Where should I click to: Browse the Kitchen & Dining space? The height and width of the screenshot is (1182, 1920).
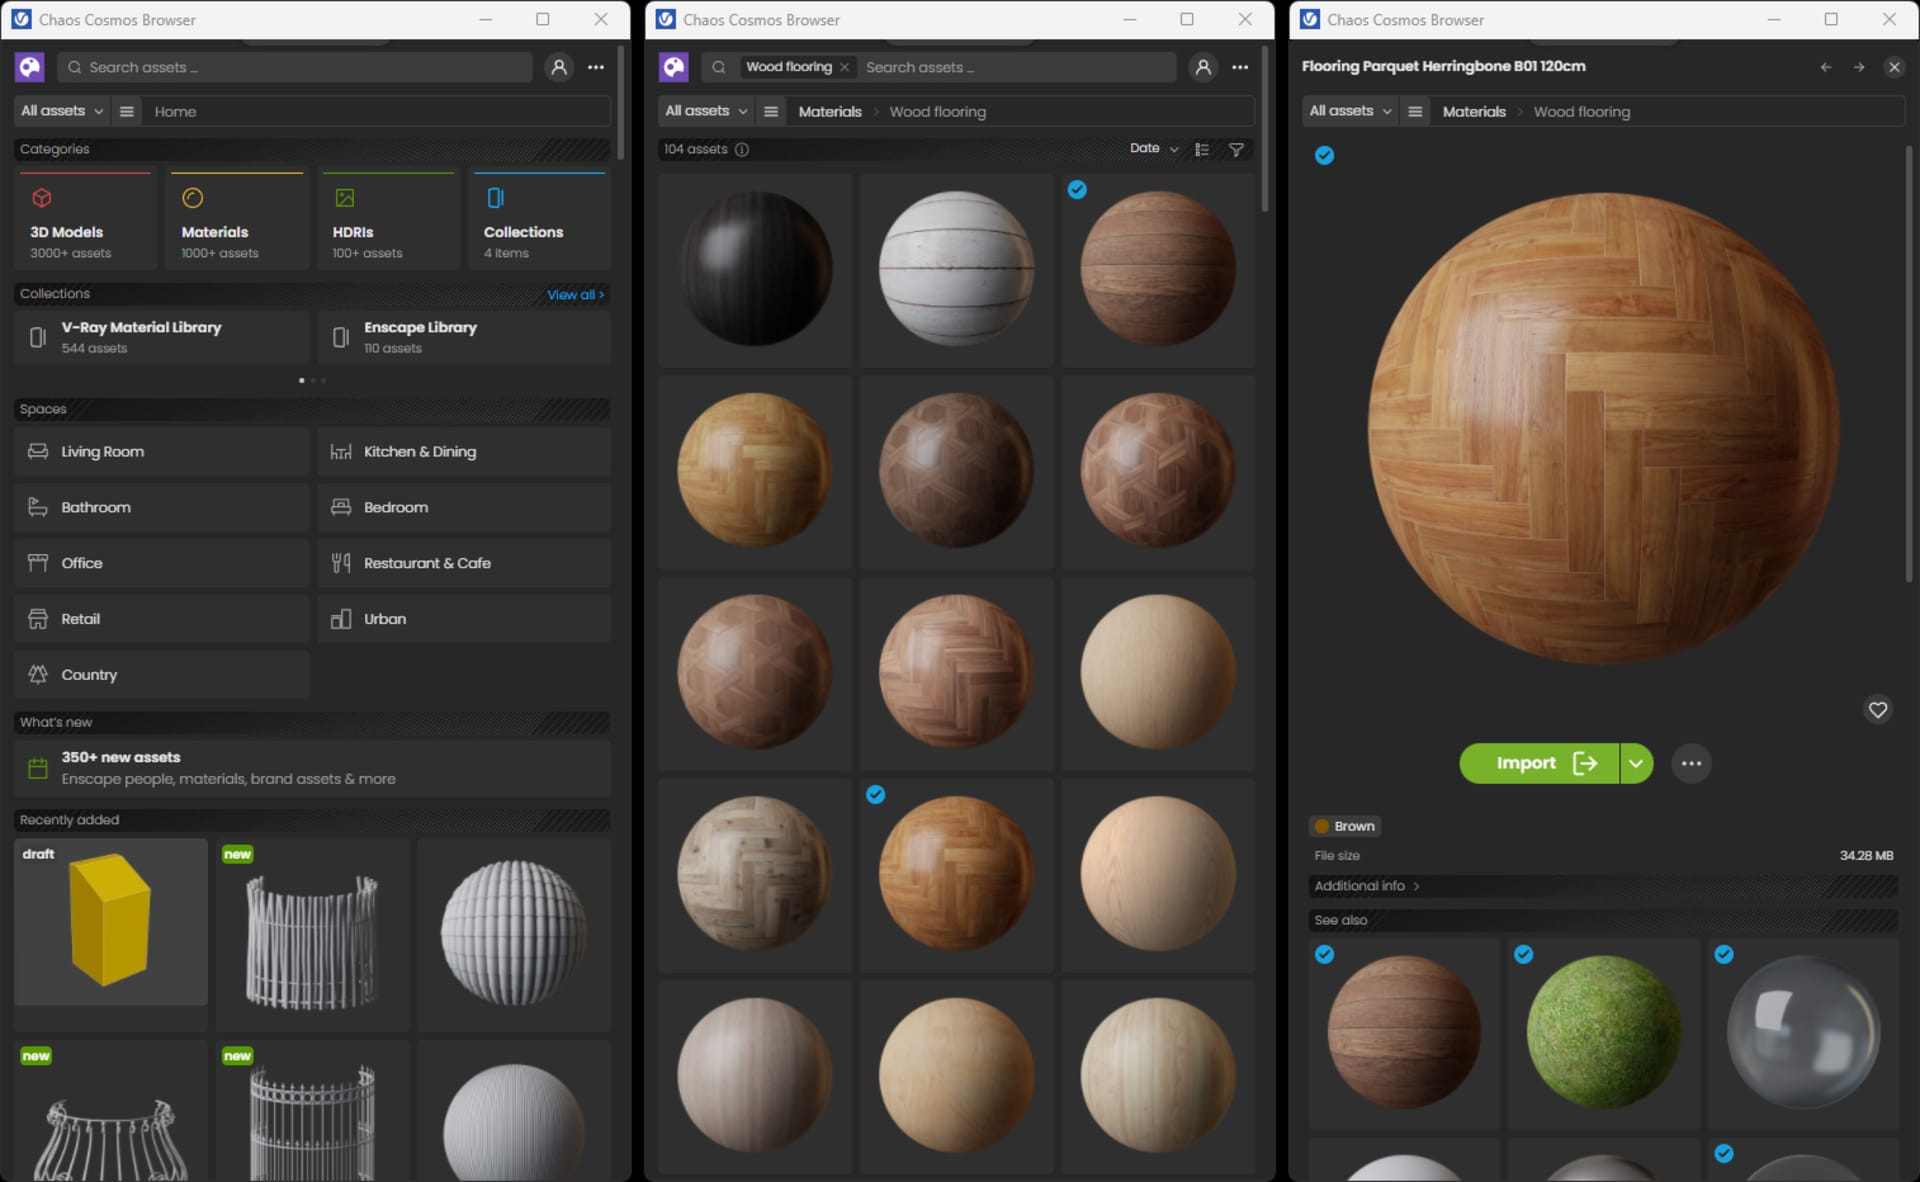click(464, 452)
